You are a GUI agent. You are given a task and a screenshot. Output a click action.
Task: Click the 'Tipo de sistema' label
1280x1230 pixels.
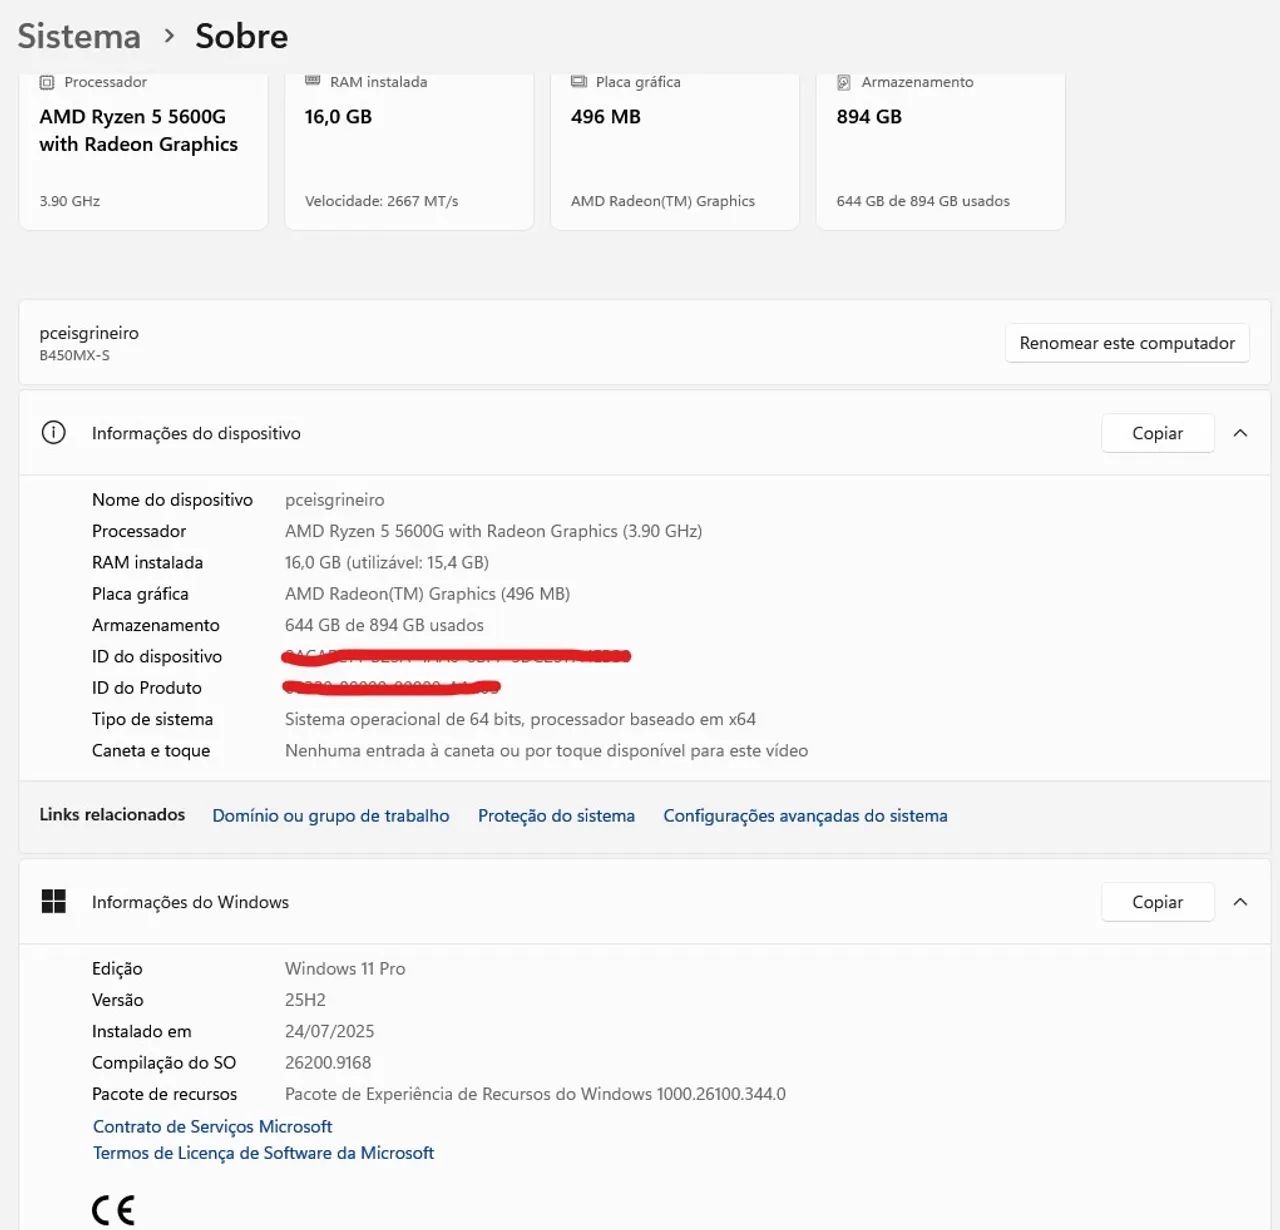tap(152, 719)
